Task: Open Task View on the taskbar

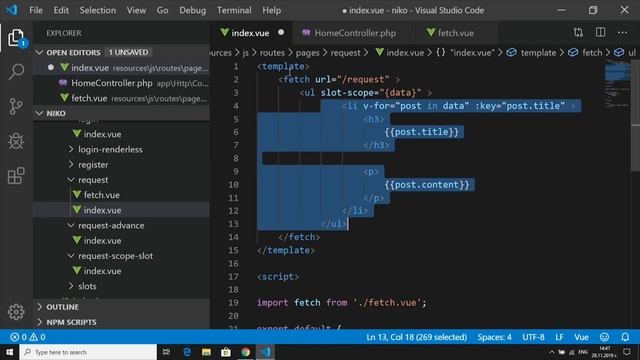Action: pyautogui.click(x=166, y=352)
